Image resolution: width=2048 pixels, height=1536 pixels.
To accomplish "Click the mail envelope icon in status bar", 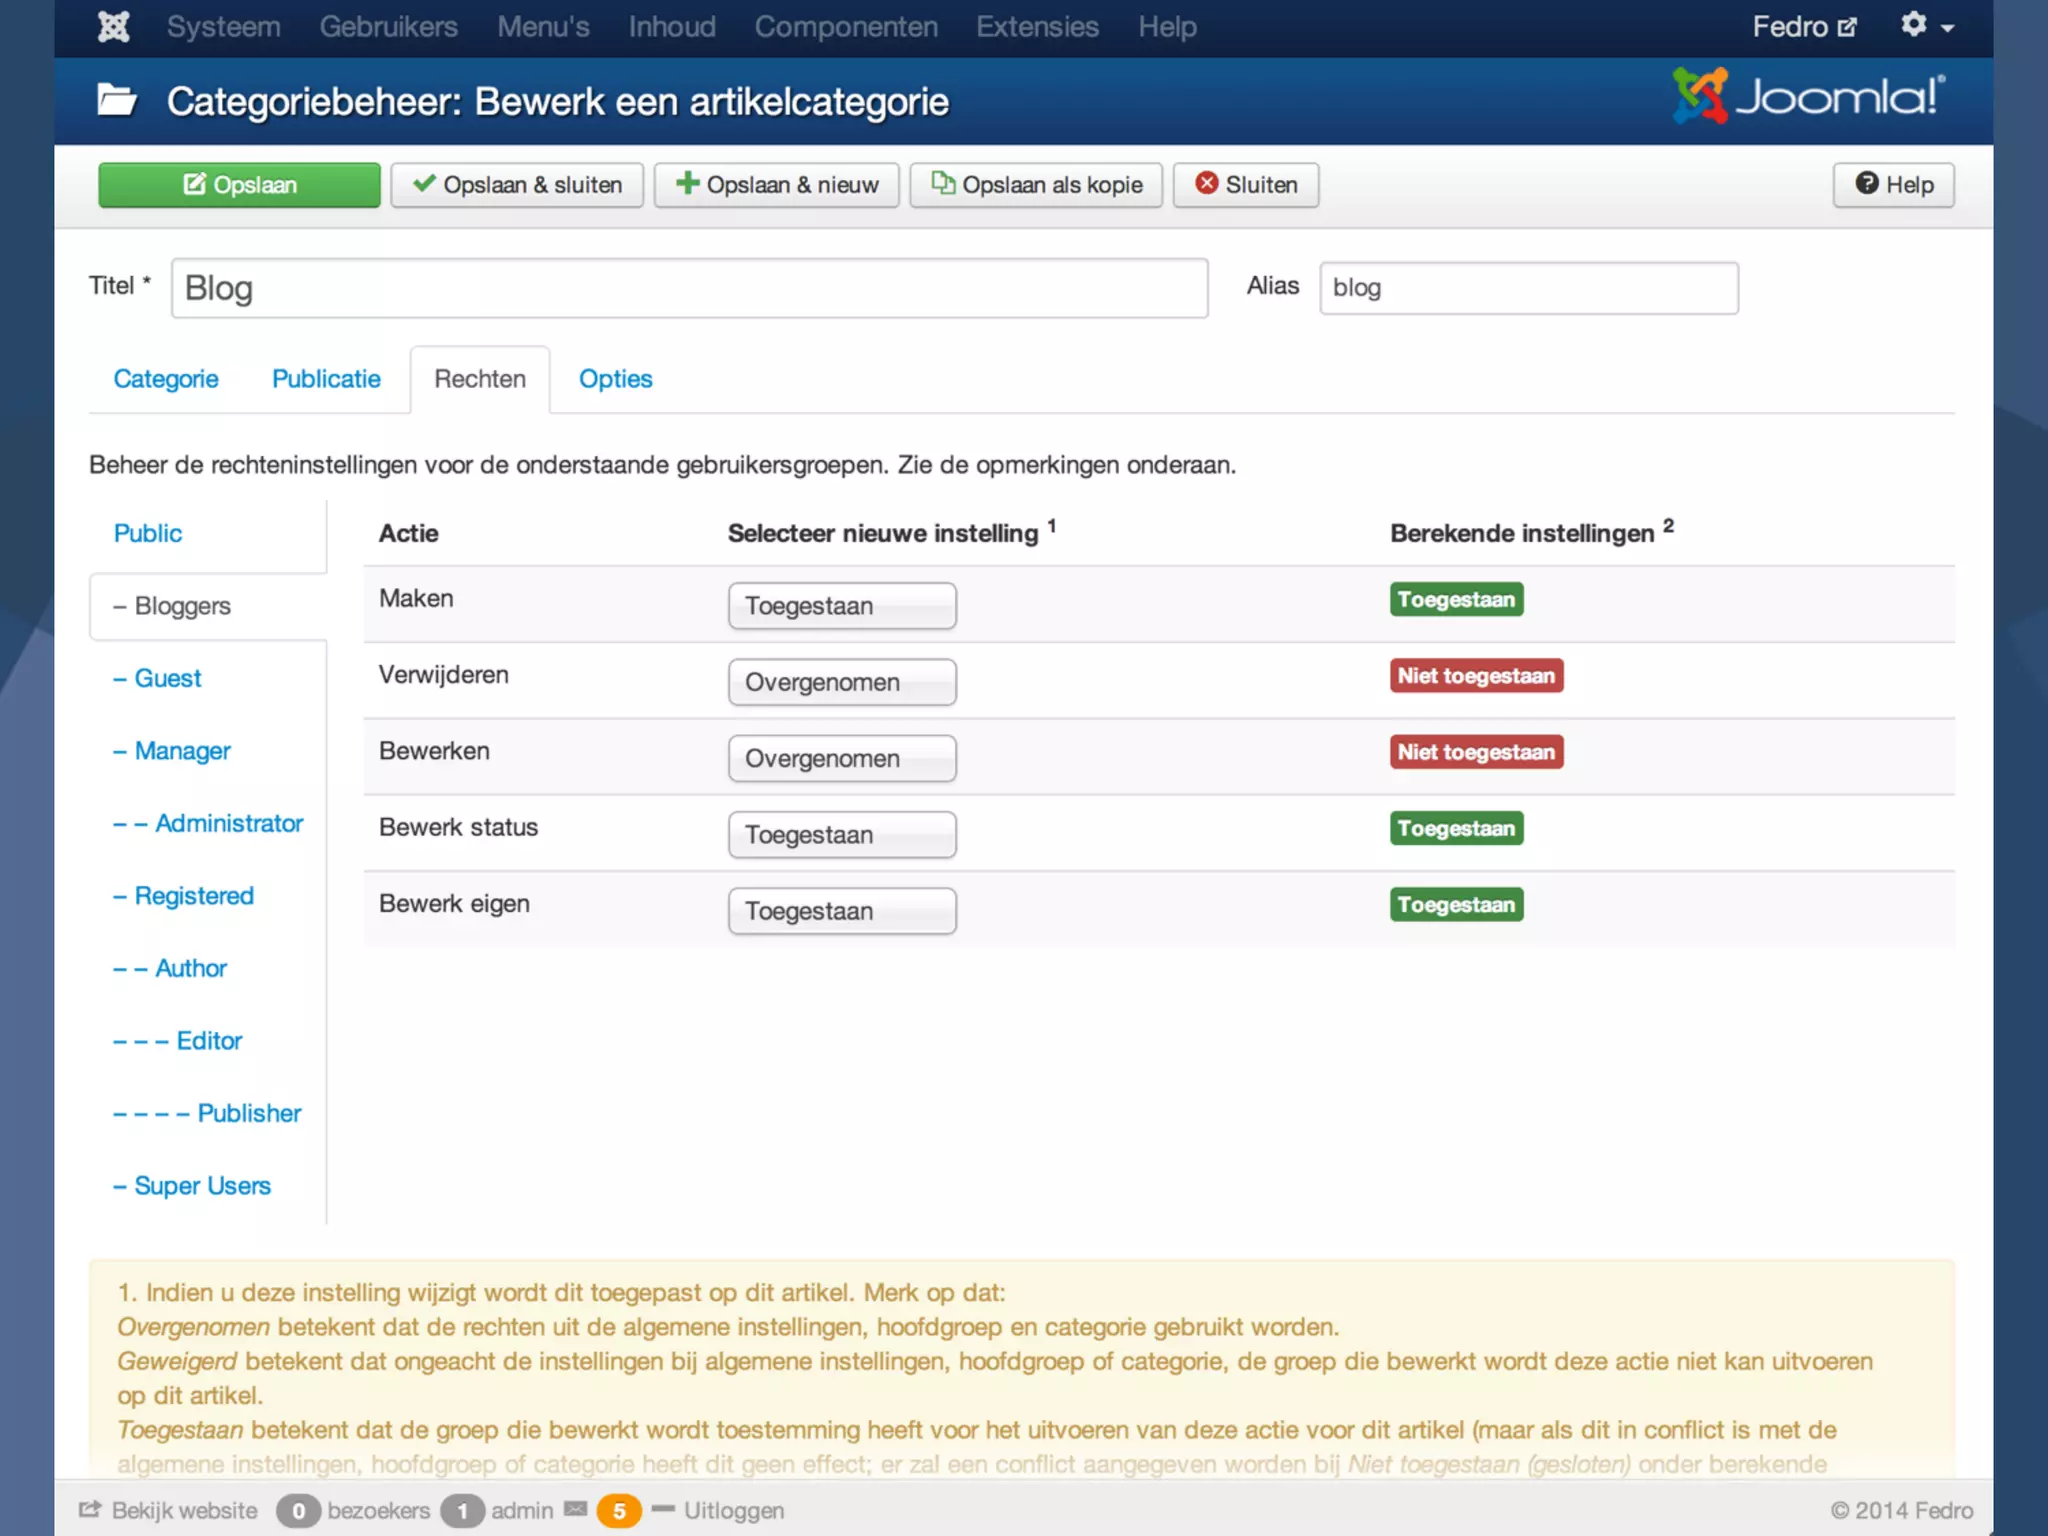I will click(575, 1509).
